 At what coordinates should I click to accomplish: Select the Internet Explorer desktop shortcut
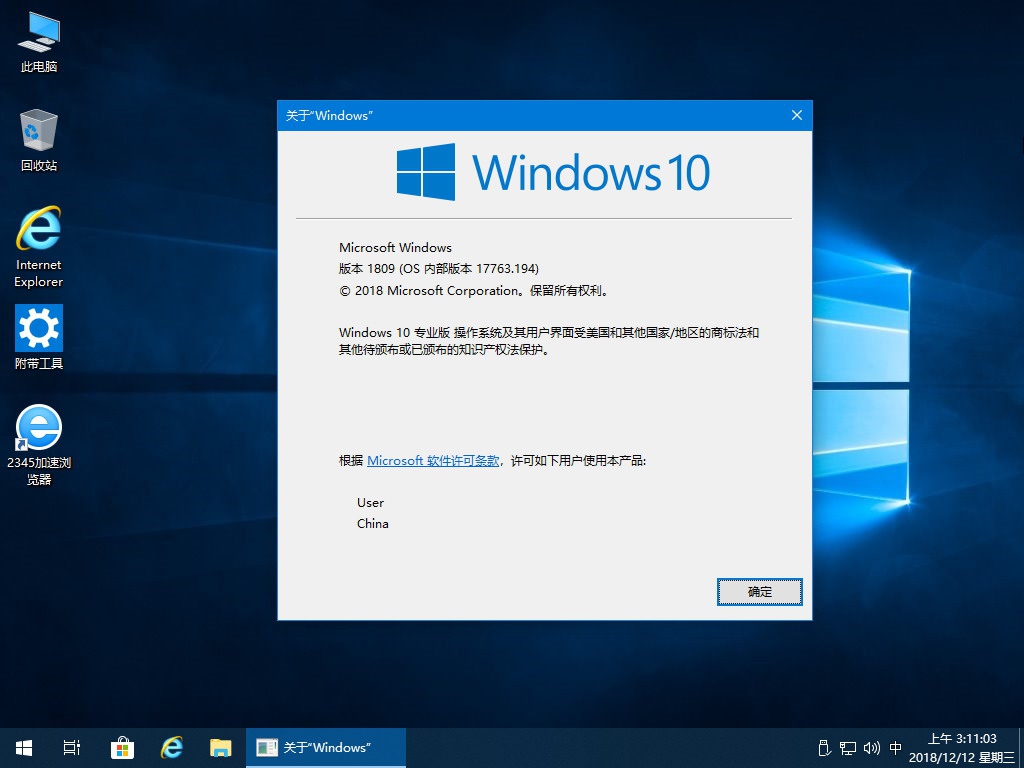39,247
